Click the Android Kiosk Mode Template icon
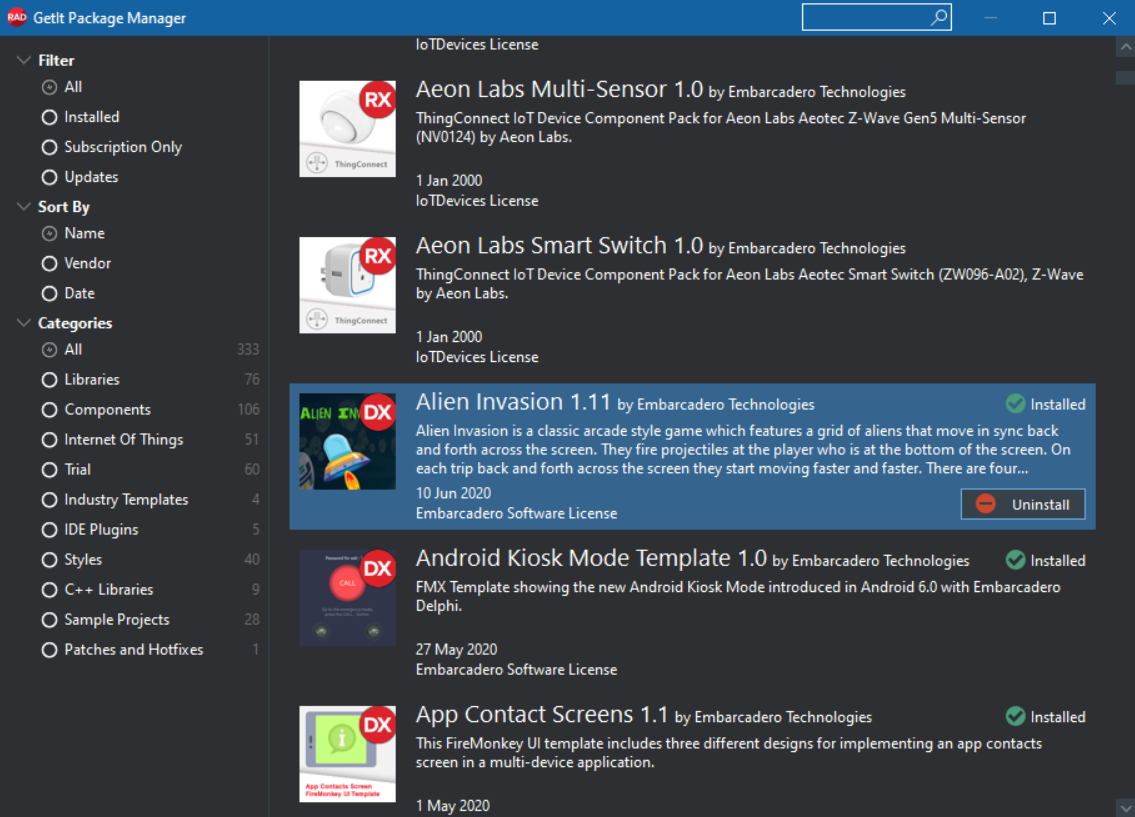This screenshot has height=817, width=1135. coord(347,598)
